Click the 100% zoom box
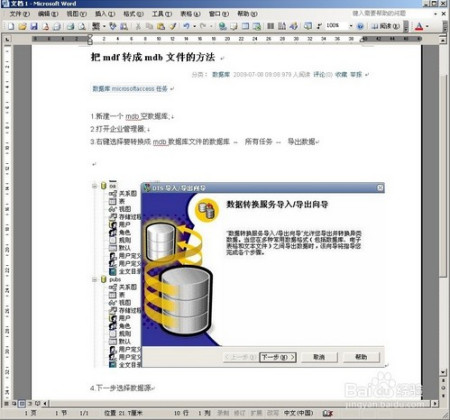This screenshot has height=420, width=450. [x=336, y=26]
